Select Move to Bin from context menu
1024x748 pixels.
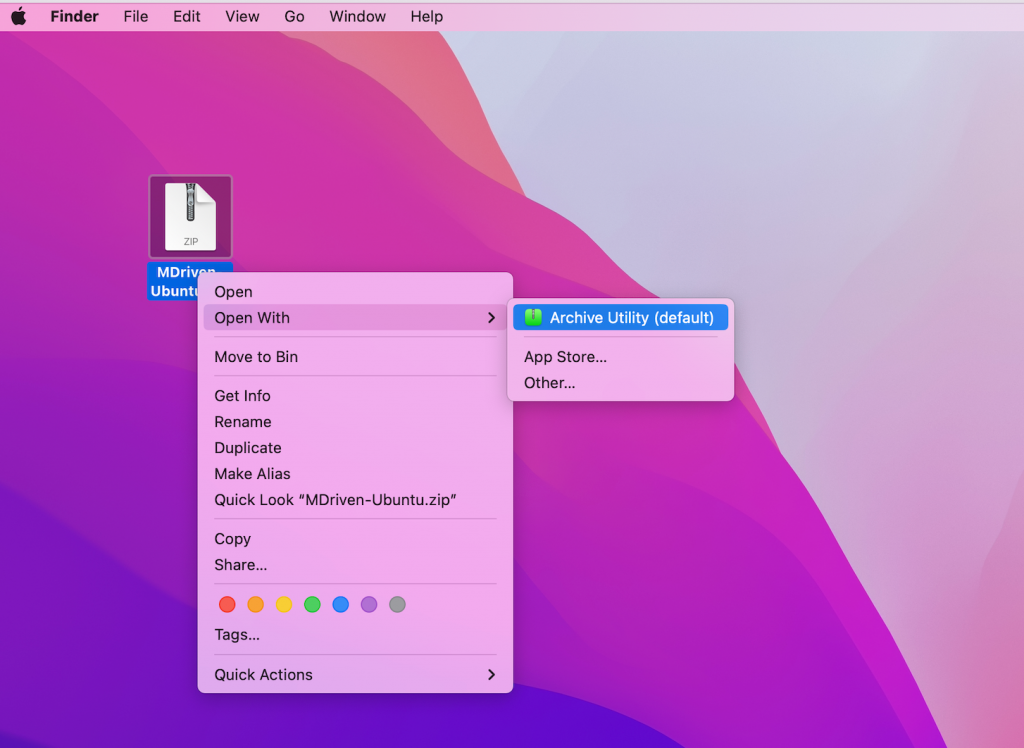256,357
